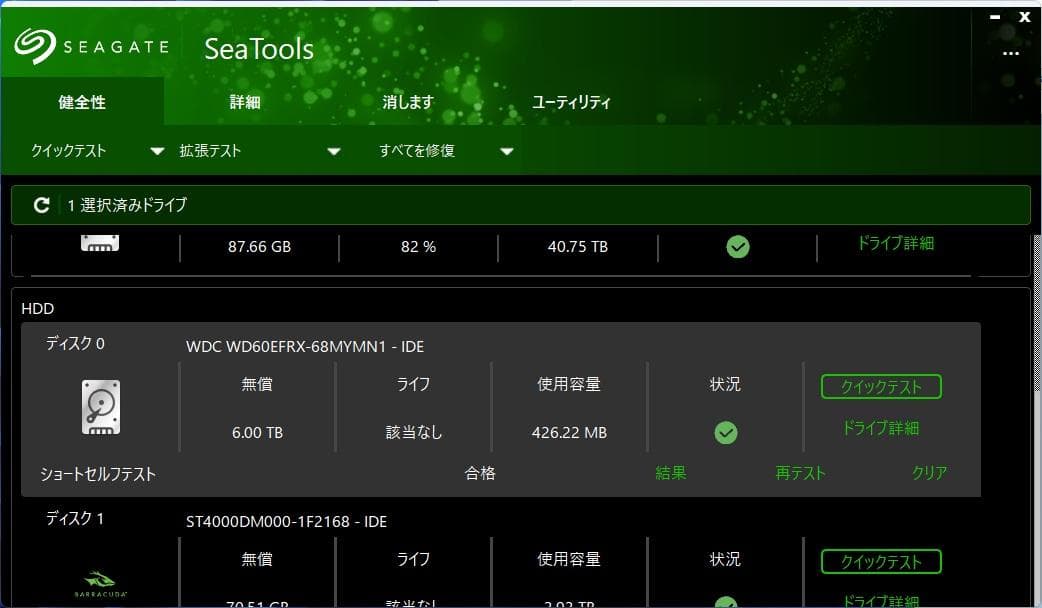Click the Seagate logo icon
This screenshot has width=1042, height=608.
[37, 45]
